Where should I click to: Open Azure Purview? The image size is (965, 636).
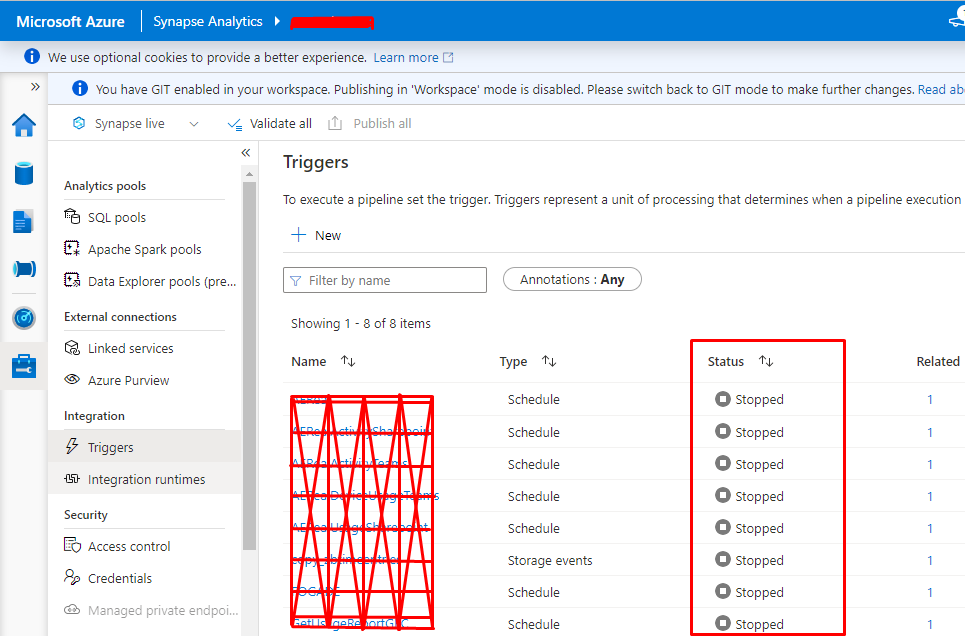(x=129, y=380)
